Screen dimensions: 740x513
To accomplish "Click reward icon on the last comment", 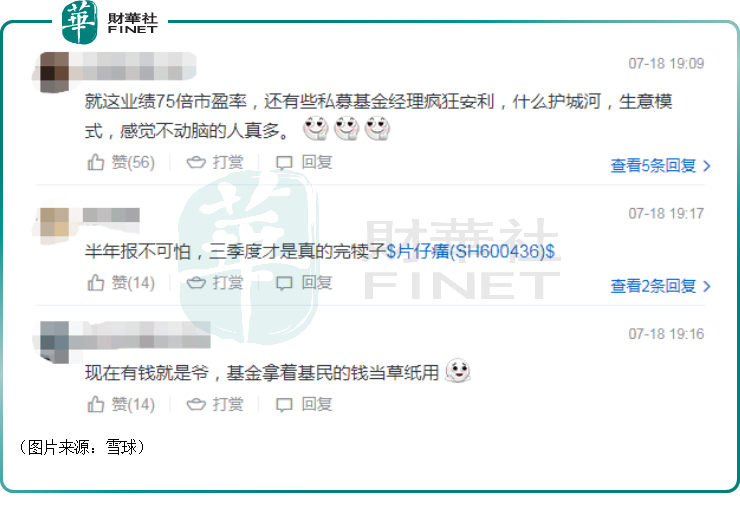I will click(196, 404).
